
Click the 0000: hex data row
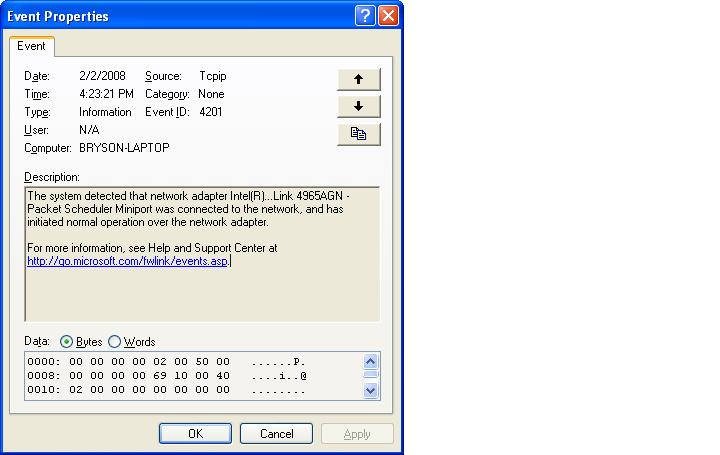click(166, 362)
